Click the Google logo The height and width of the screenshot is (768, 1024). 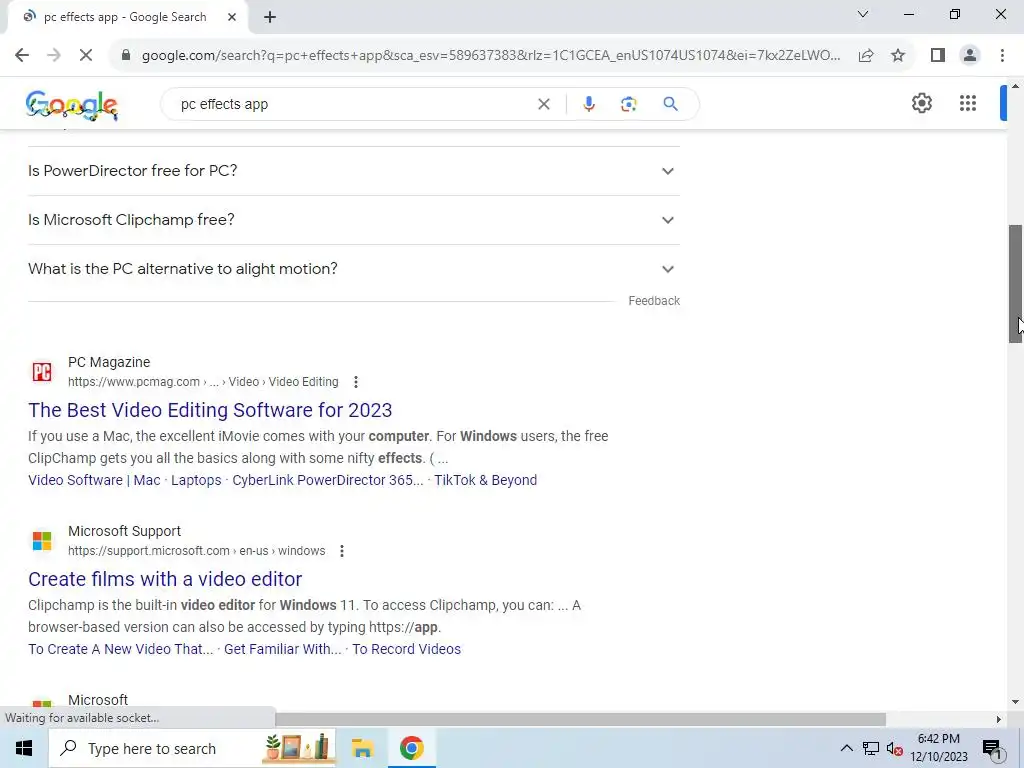click(72, 104)
